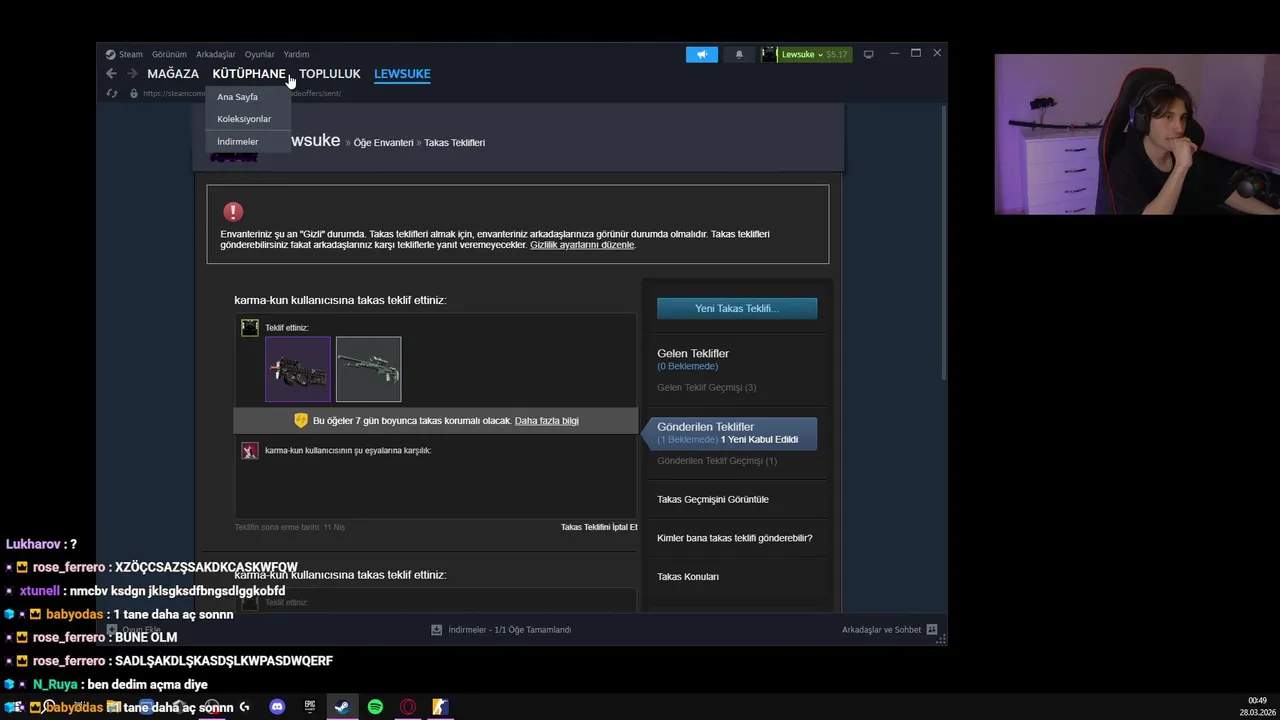1280x720 pixels.
Task: Click the '(0 Beklemede)' text under Gelen Teklifler
Action: [687, 366]
